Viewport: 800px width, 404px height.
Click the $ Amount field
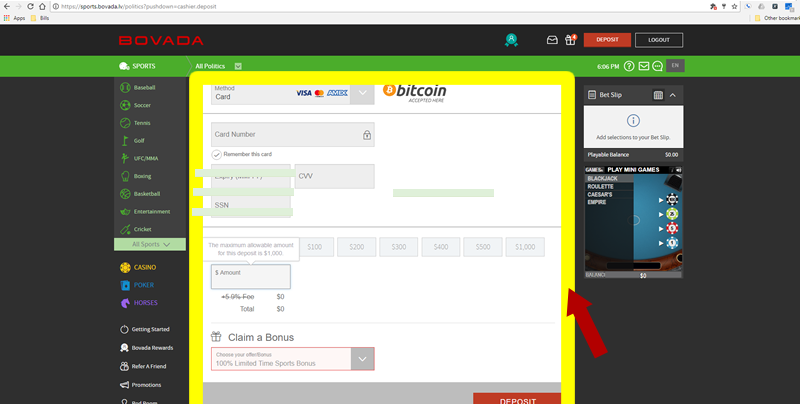251,276
